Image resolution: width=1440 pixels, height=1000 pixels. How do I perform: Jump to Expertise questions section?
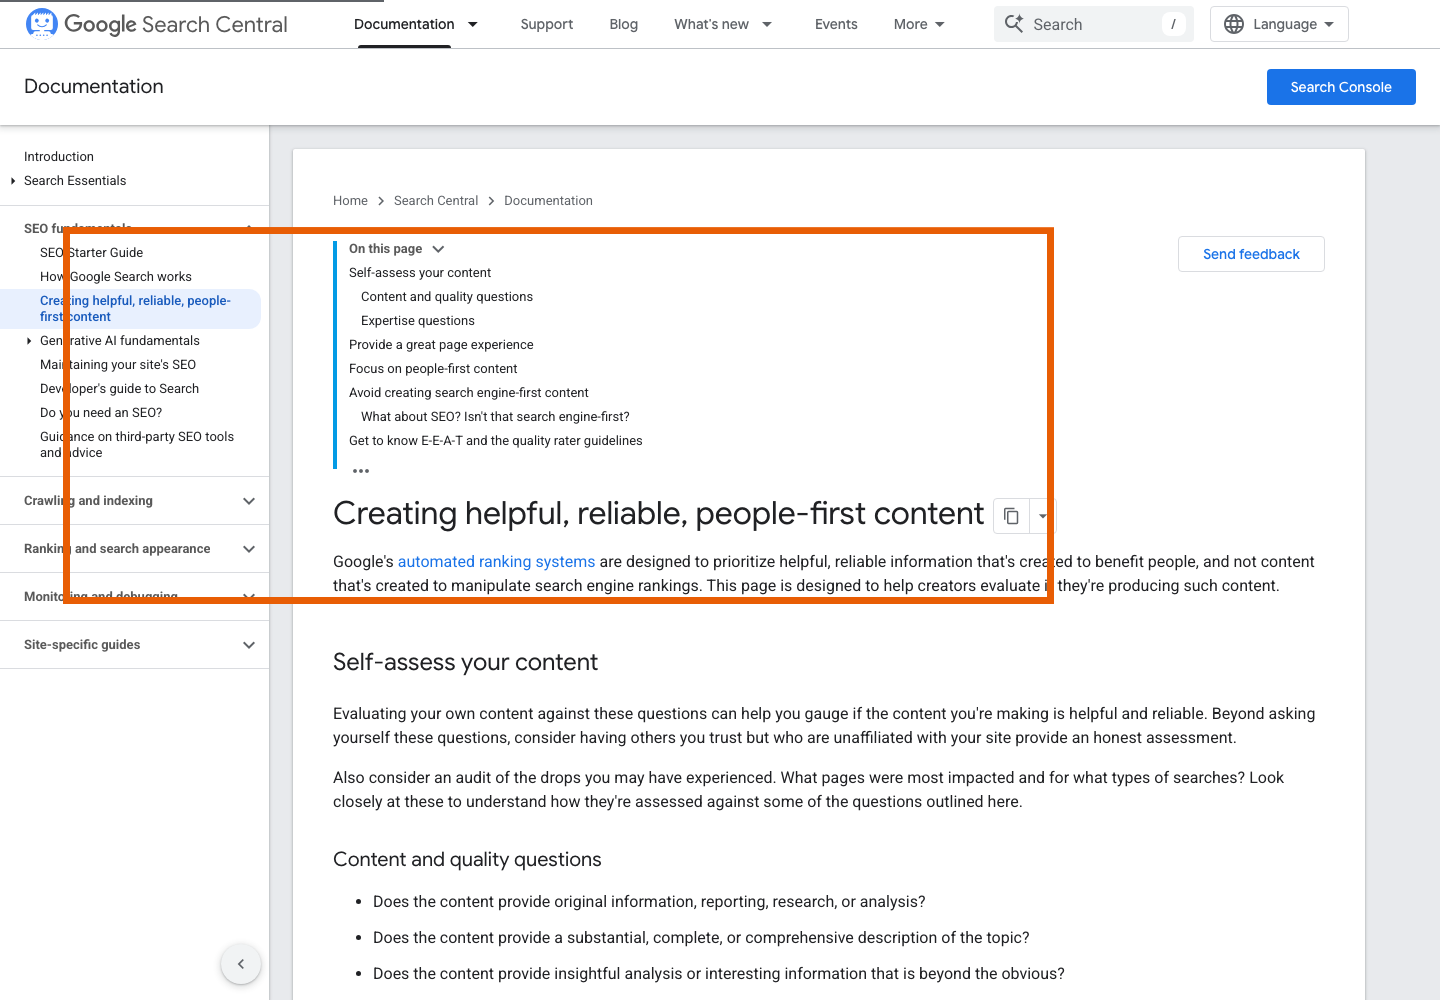pyautogui.click(x=418, y=321)
